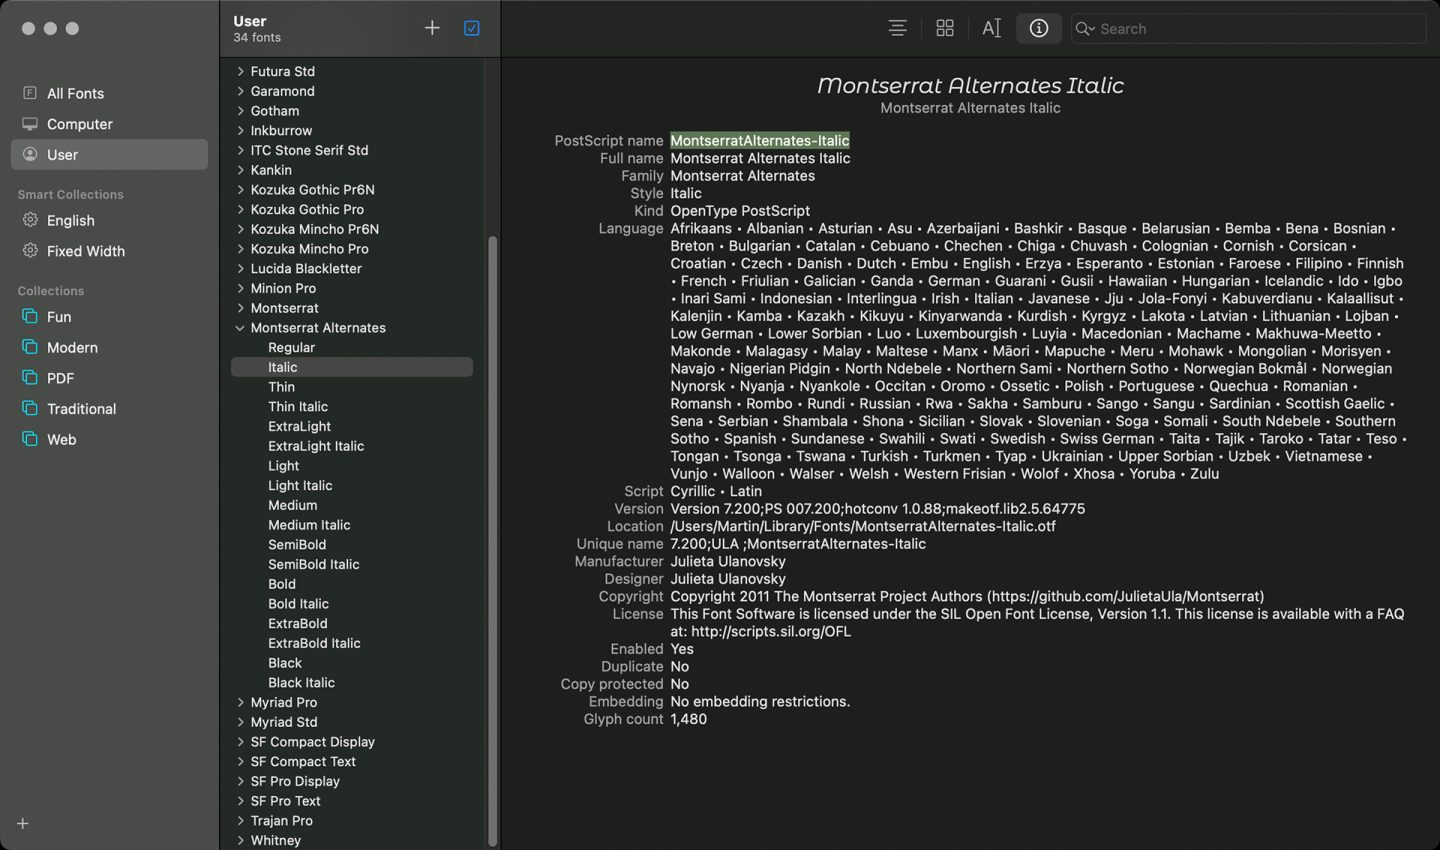Toggle the font info button
The width and height of the screenshot is (1440, 850).
[x=1039, y=28]
